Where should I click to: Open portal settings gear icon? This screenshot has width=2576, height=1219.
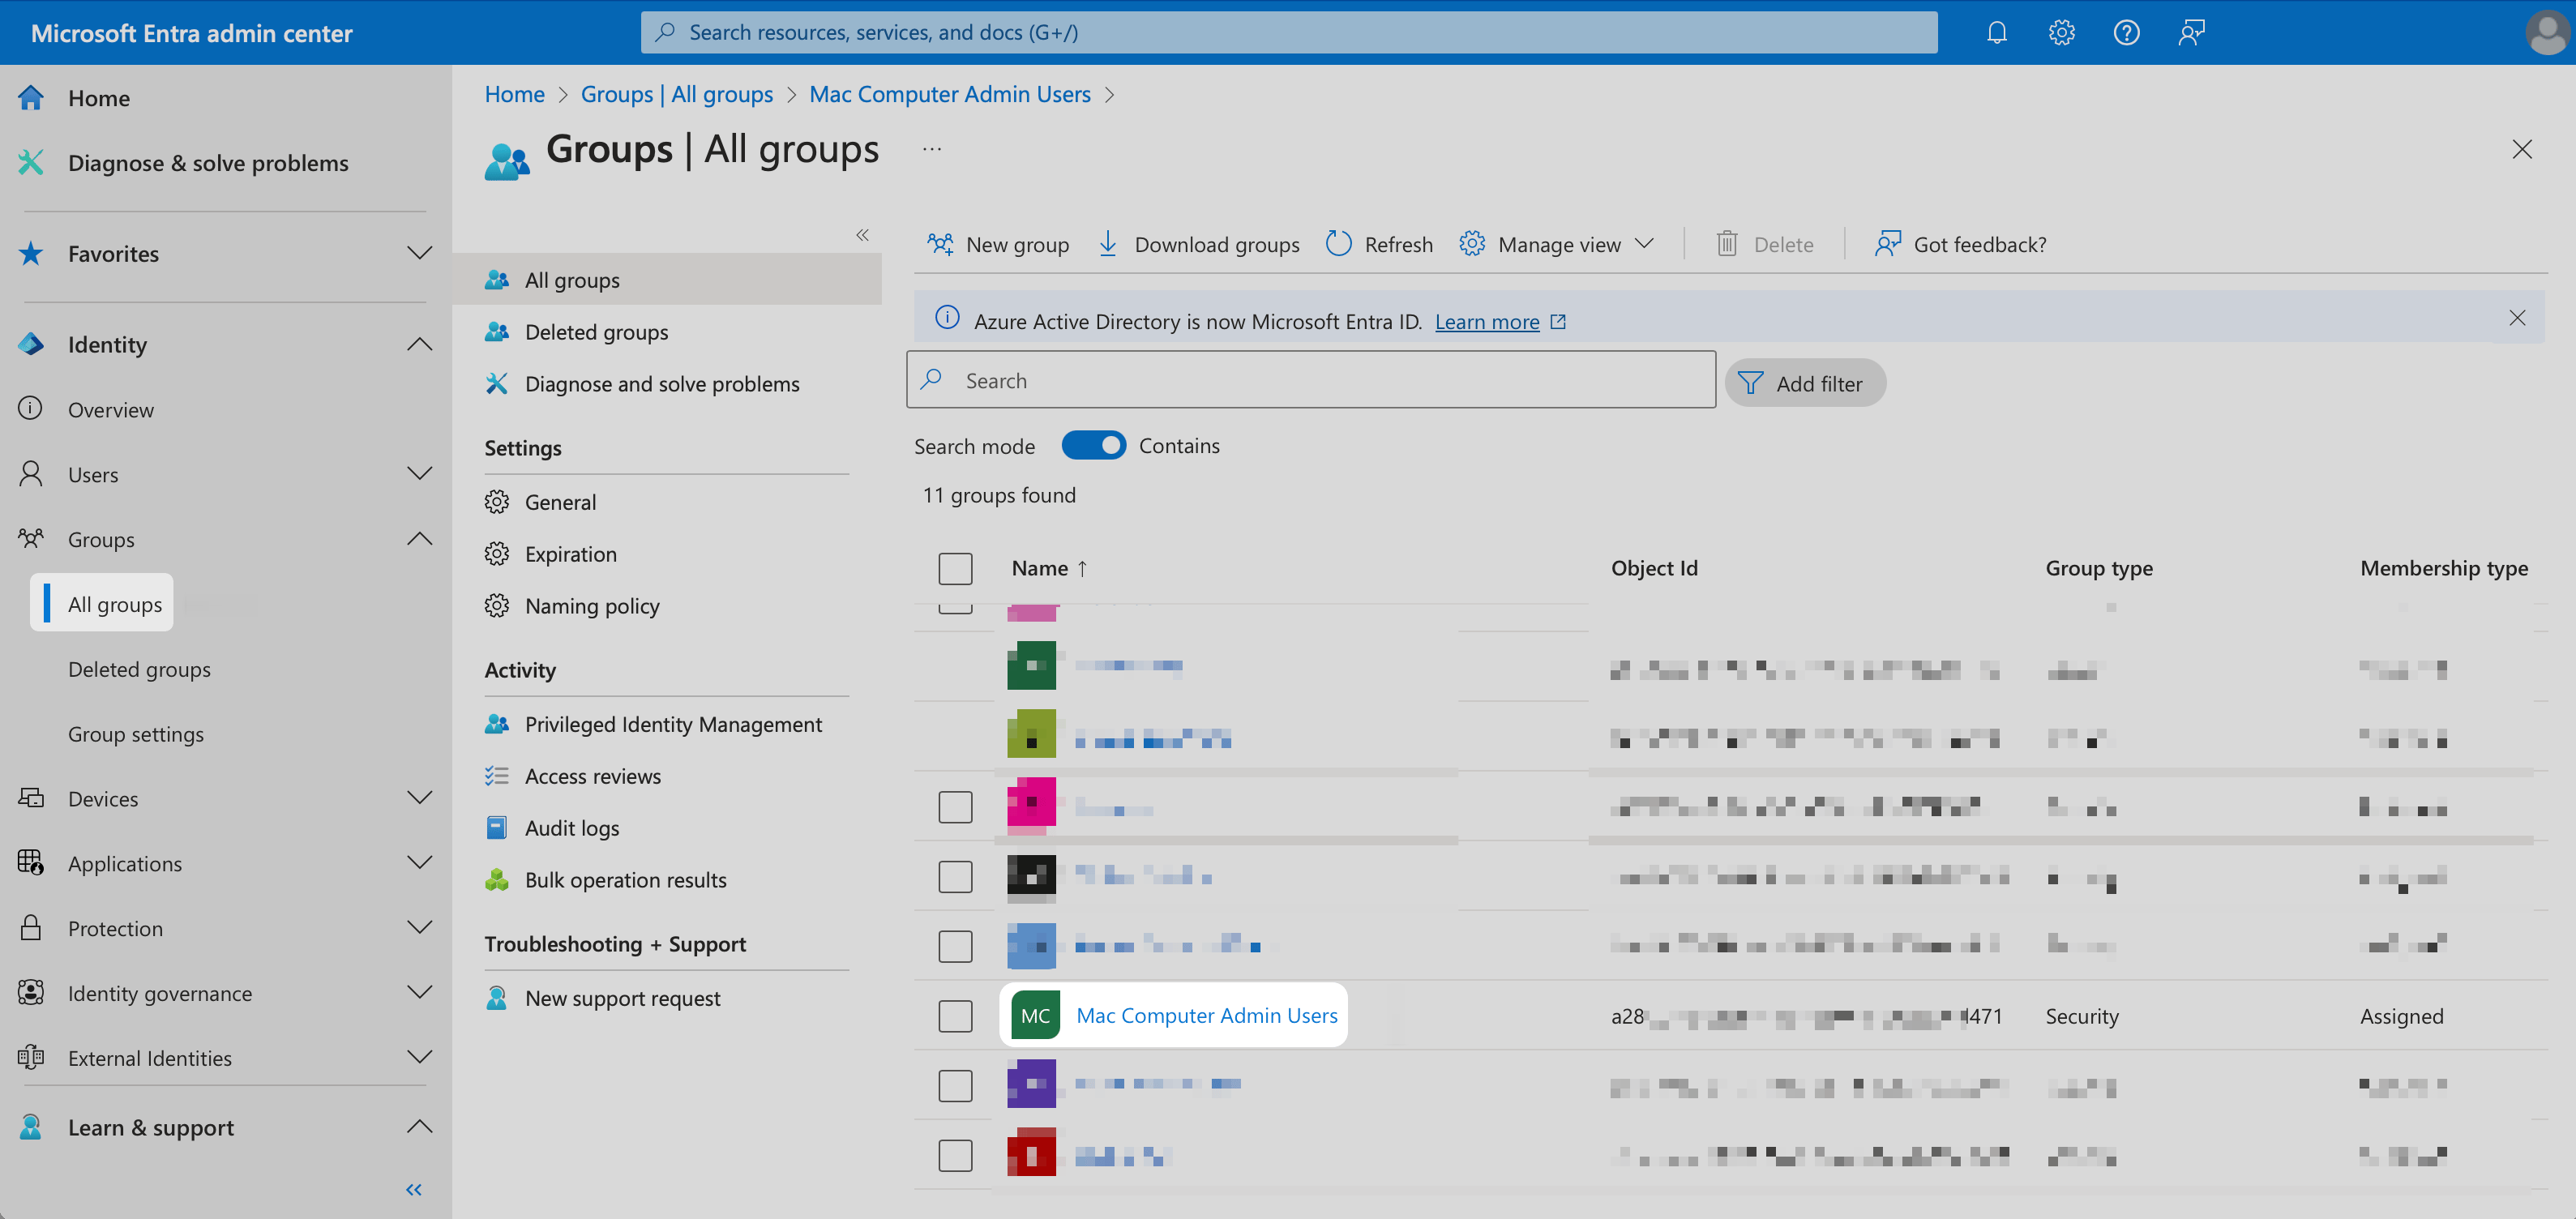coord(2061,32)
